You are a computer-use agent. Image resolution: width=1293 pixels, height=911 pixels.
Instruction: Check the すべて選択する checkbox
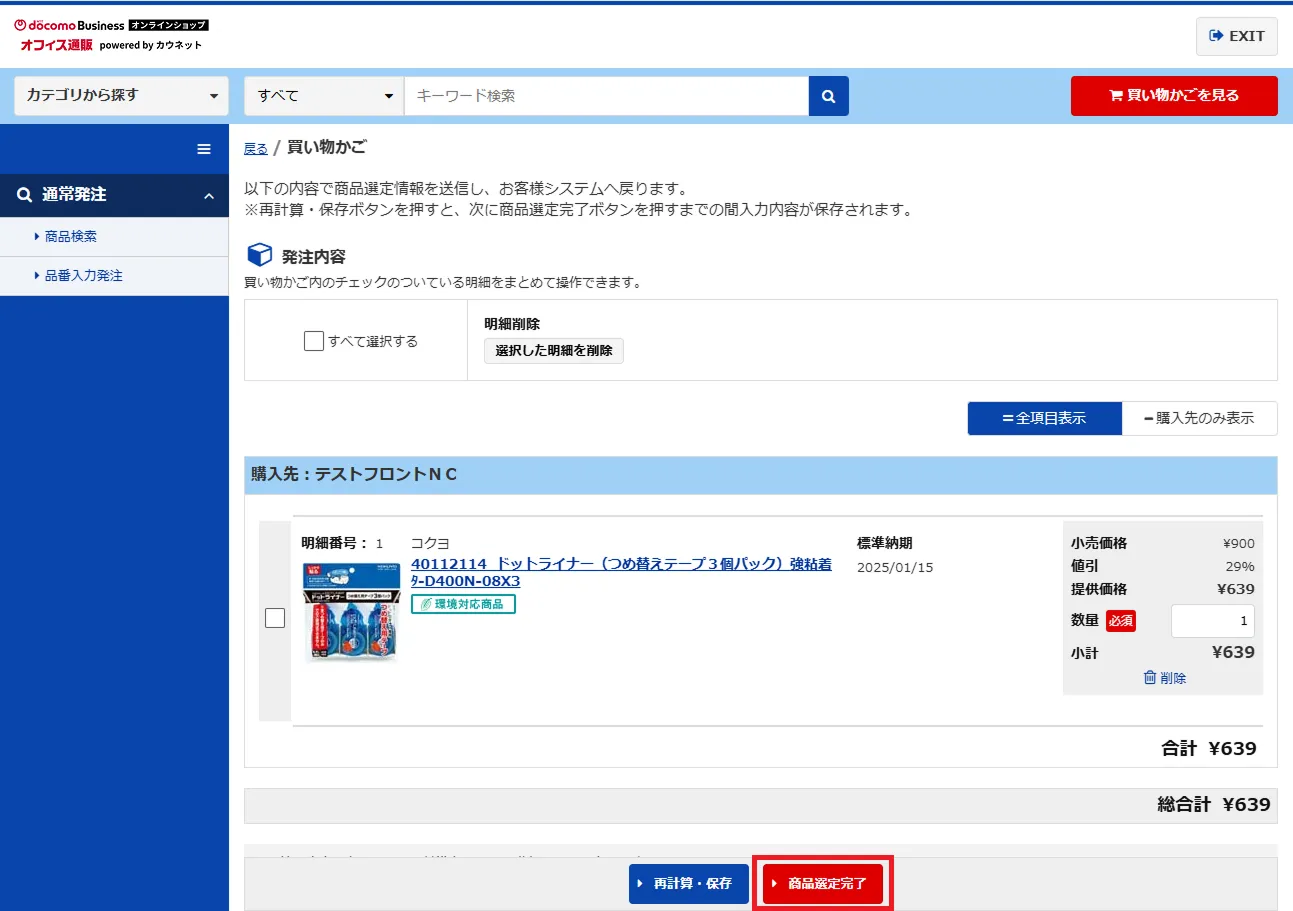click(314, 341)
